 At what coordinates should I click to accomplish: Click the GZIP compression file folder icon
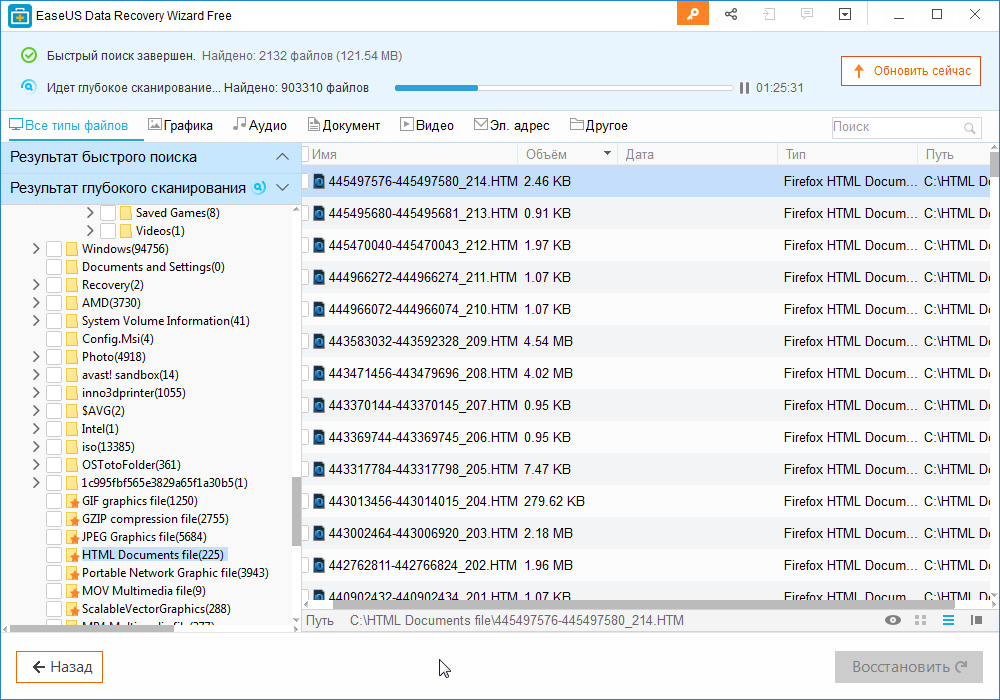72,519
